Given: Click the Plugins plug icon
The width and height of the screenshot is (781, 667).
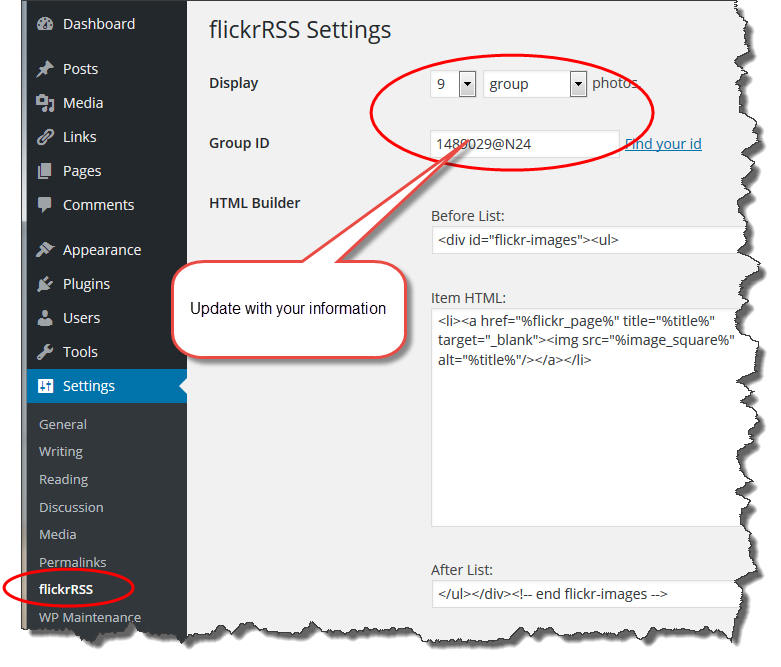Looking at the screenshot, I should click(45, 283).
